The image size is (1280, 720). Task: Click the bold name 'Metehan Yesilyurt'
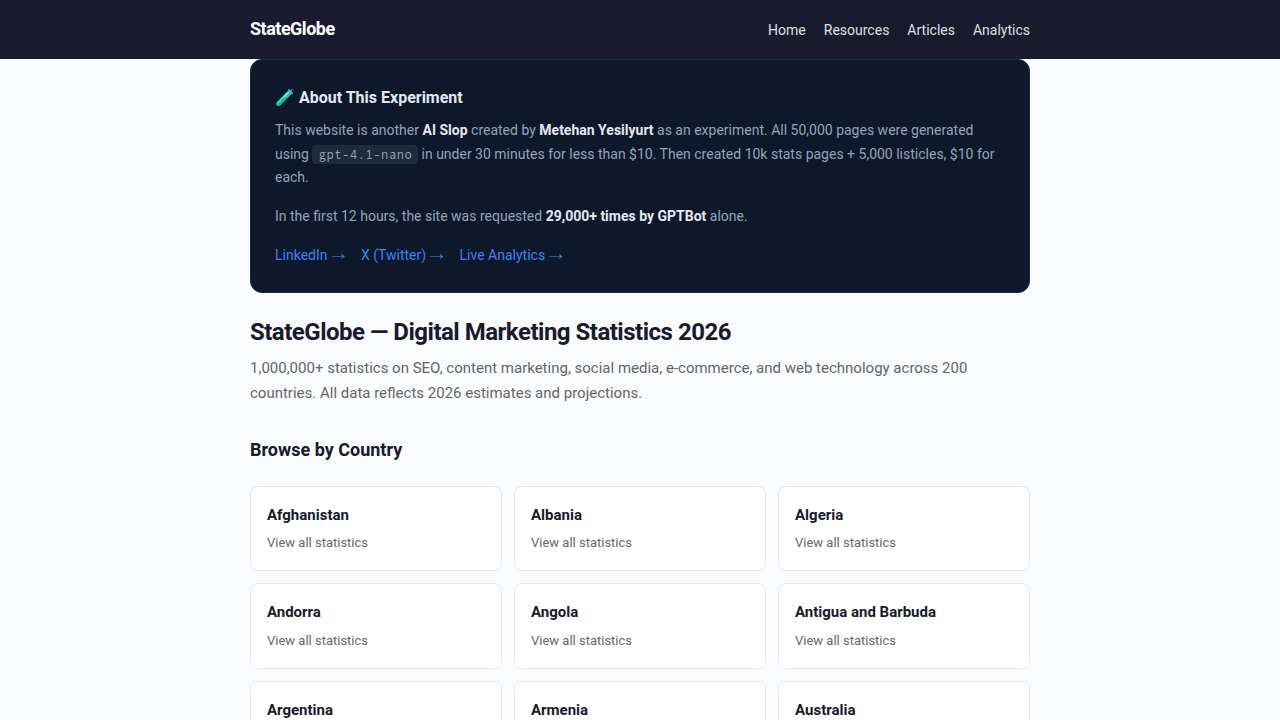pyautogui.click(x=596, y=130)
